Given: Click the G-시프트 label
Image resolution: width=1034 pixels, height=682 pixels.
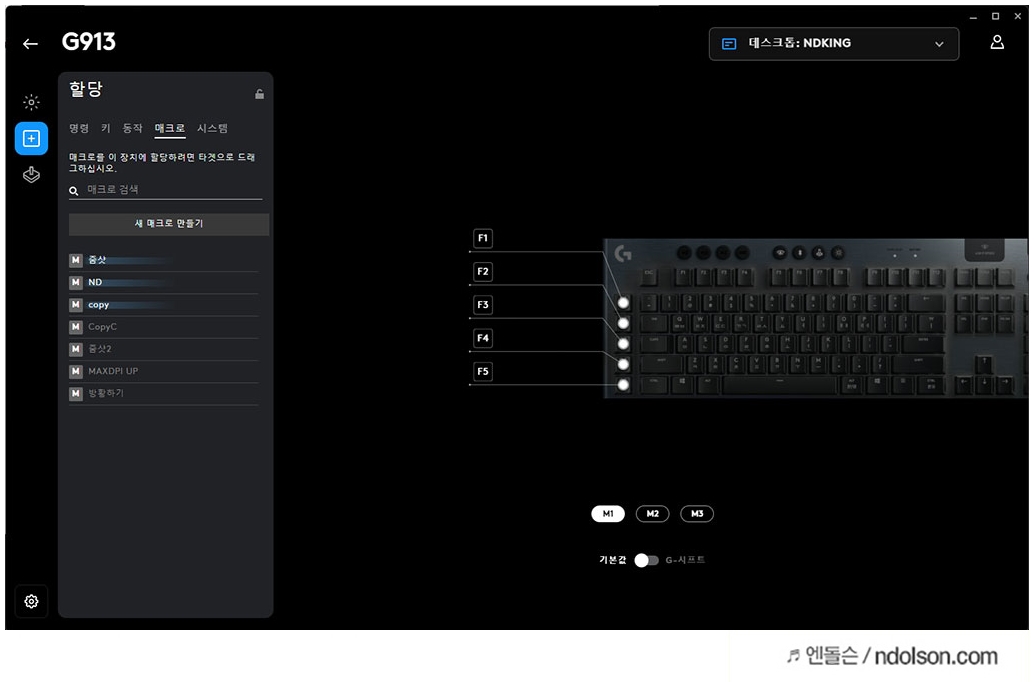Looking at the screenshot, I should click(685, 560).
